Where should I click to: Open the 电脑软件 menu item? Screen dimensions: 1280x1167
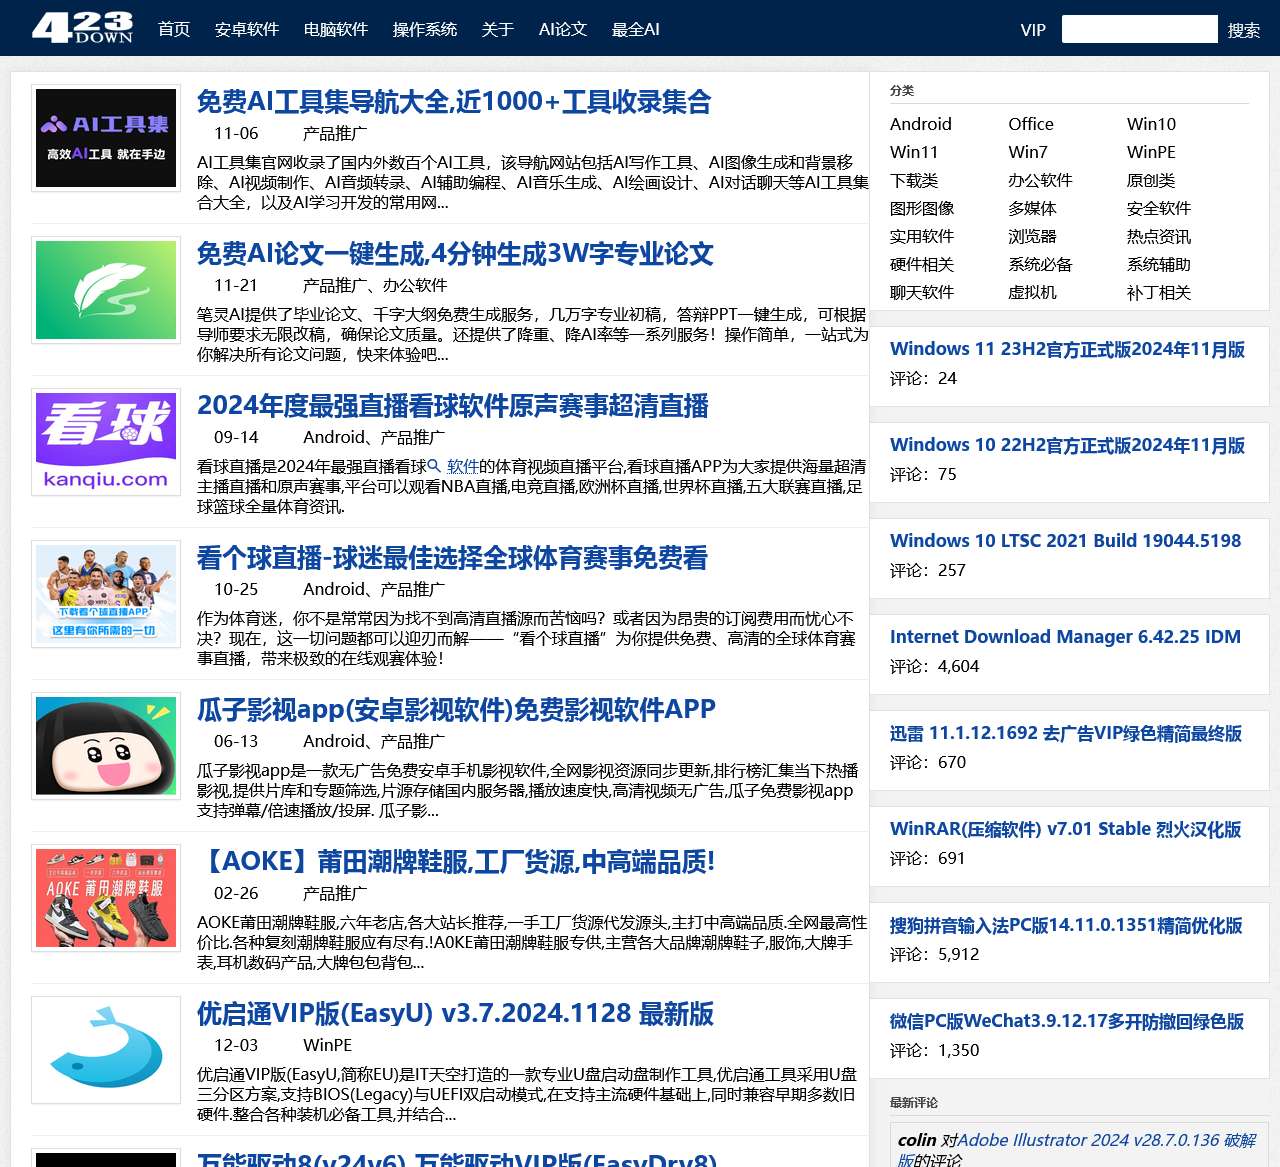click(x=336, y=29)
